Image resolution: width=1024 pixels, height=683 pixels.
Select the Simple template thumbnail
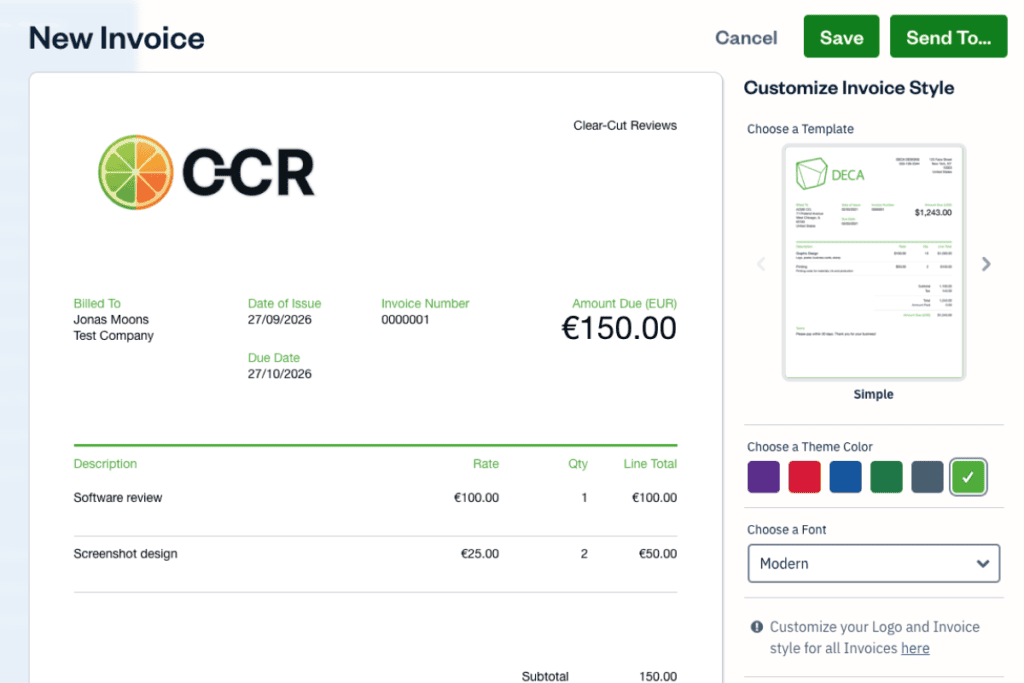(874, 262)
